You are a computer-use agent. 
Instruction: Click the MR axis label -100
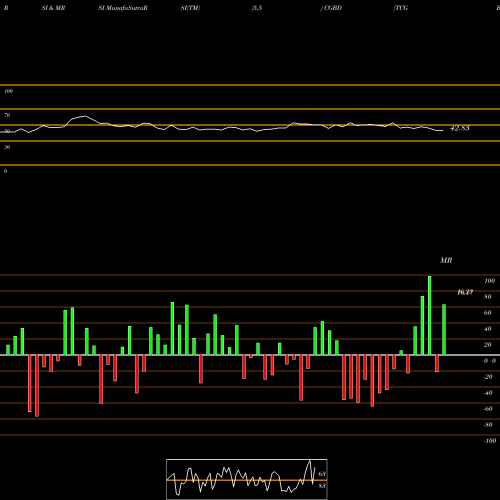(x=490, y=441)
